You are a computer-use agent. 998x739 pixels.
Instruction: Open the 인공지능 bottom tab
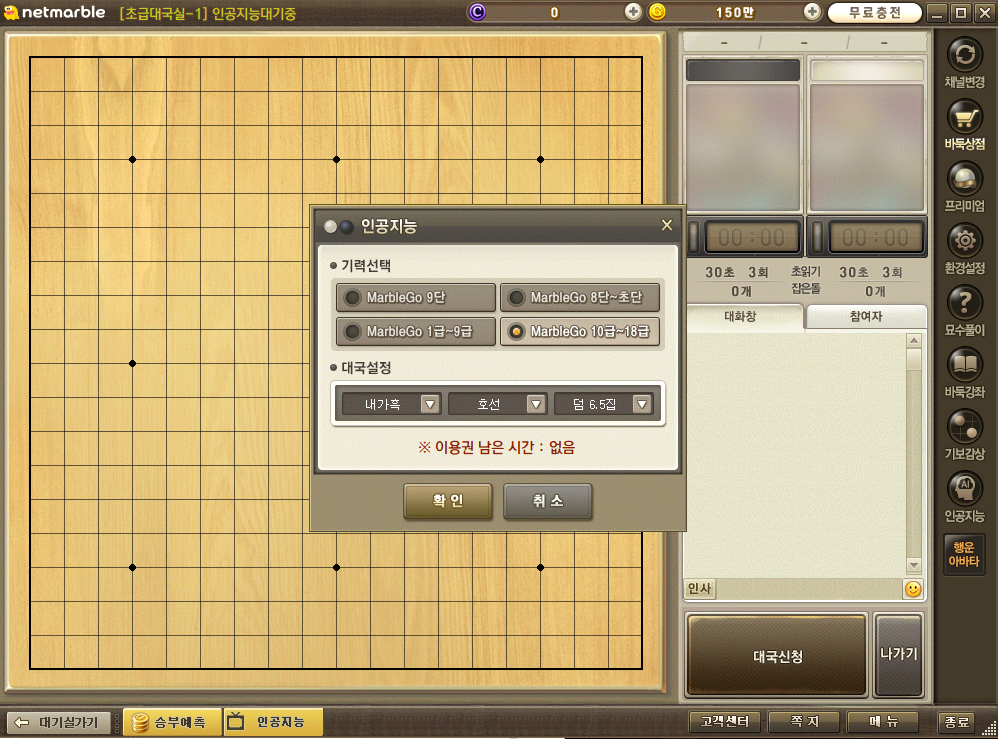(273, 722)
